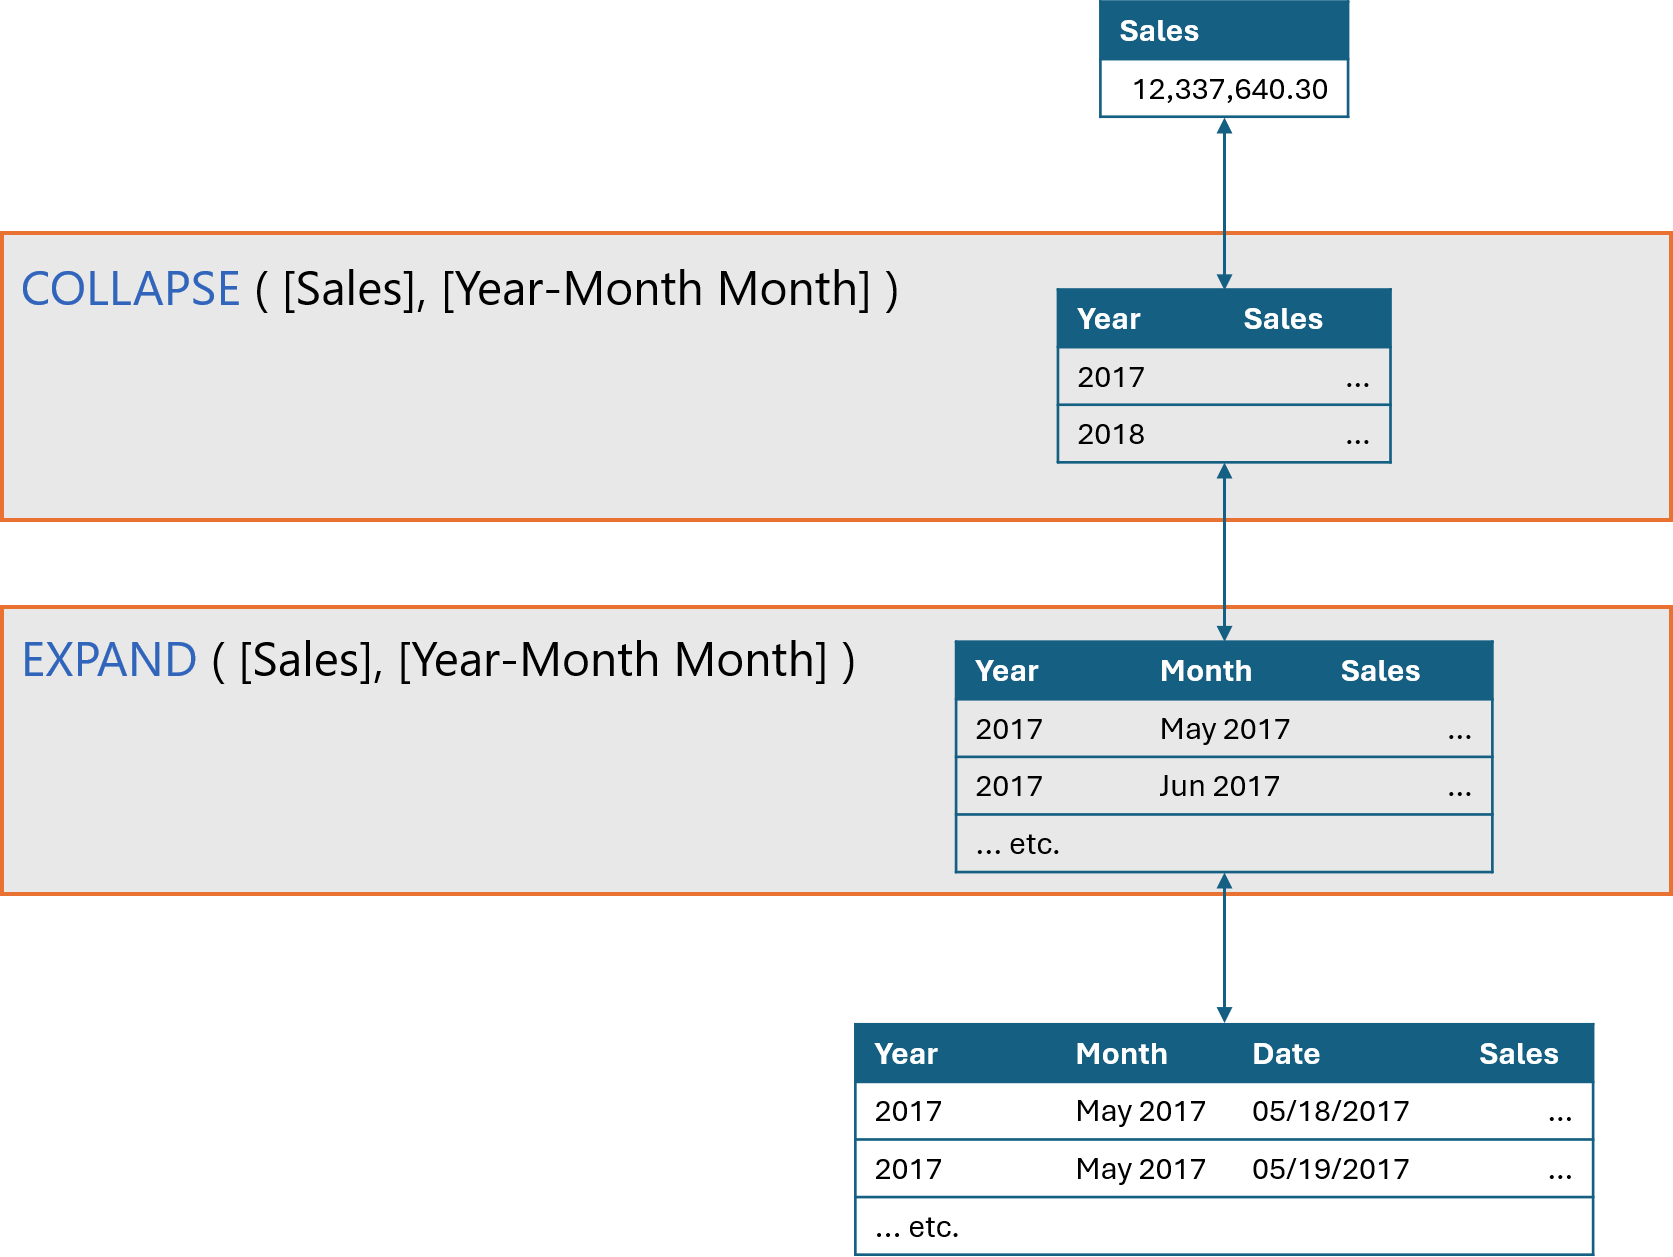
Task: Click the [Year-Month Month] argument in COLLAPSE formula
Action: [656, 289]
